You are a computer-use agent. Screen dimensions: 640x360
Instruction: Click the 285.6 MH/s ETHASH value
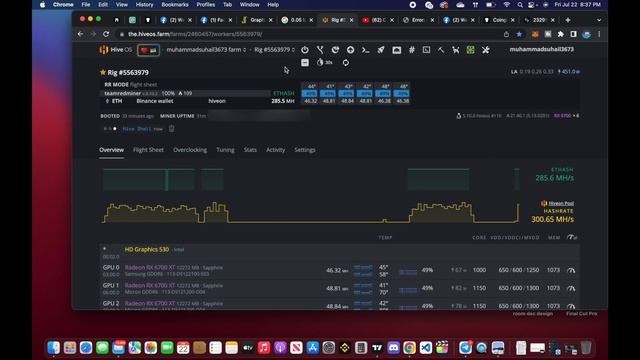[554, 178]
